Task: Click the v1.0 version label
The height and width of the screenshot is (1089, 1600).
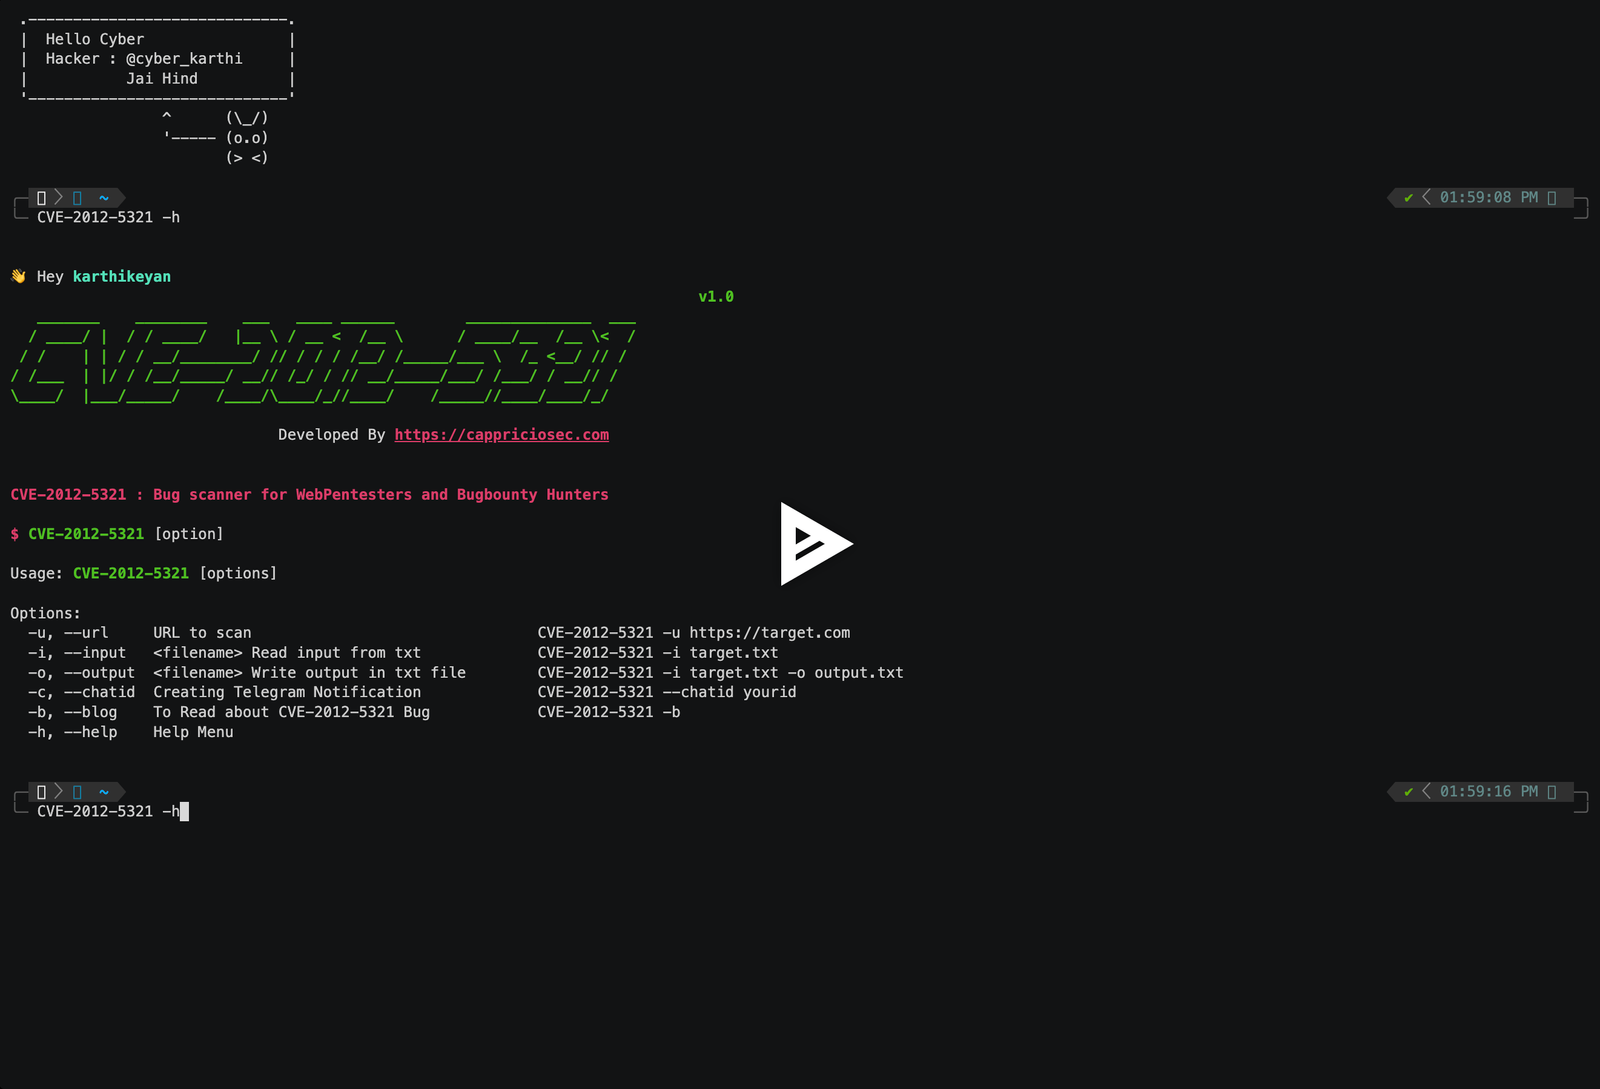Action: (715, 296)
